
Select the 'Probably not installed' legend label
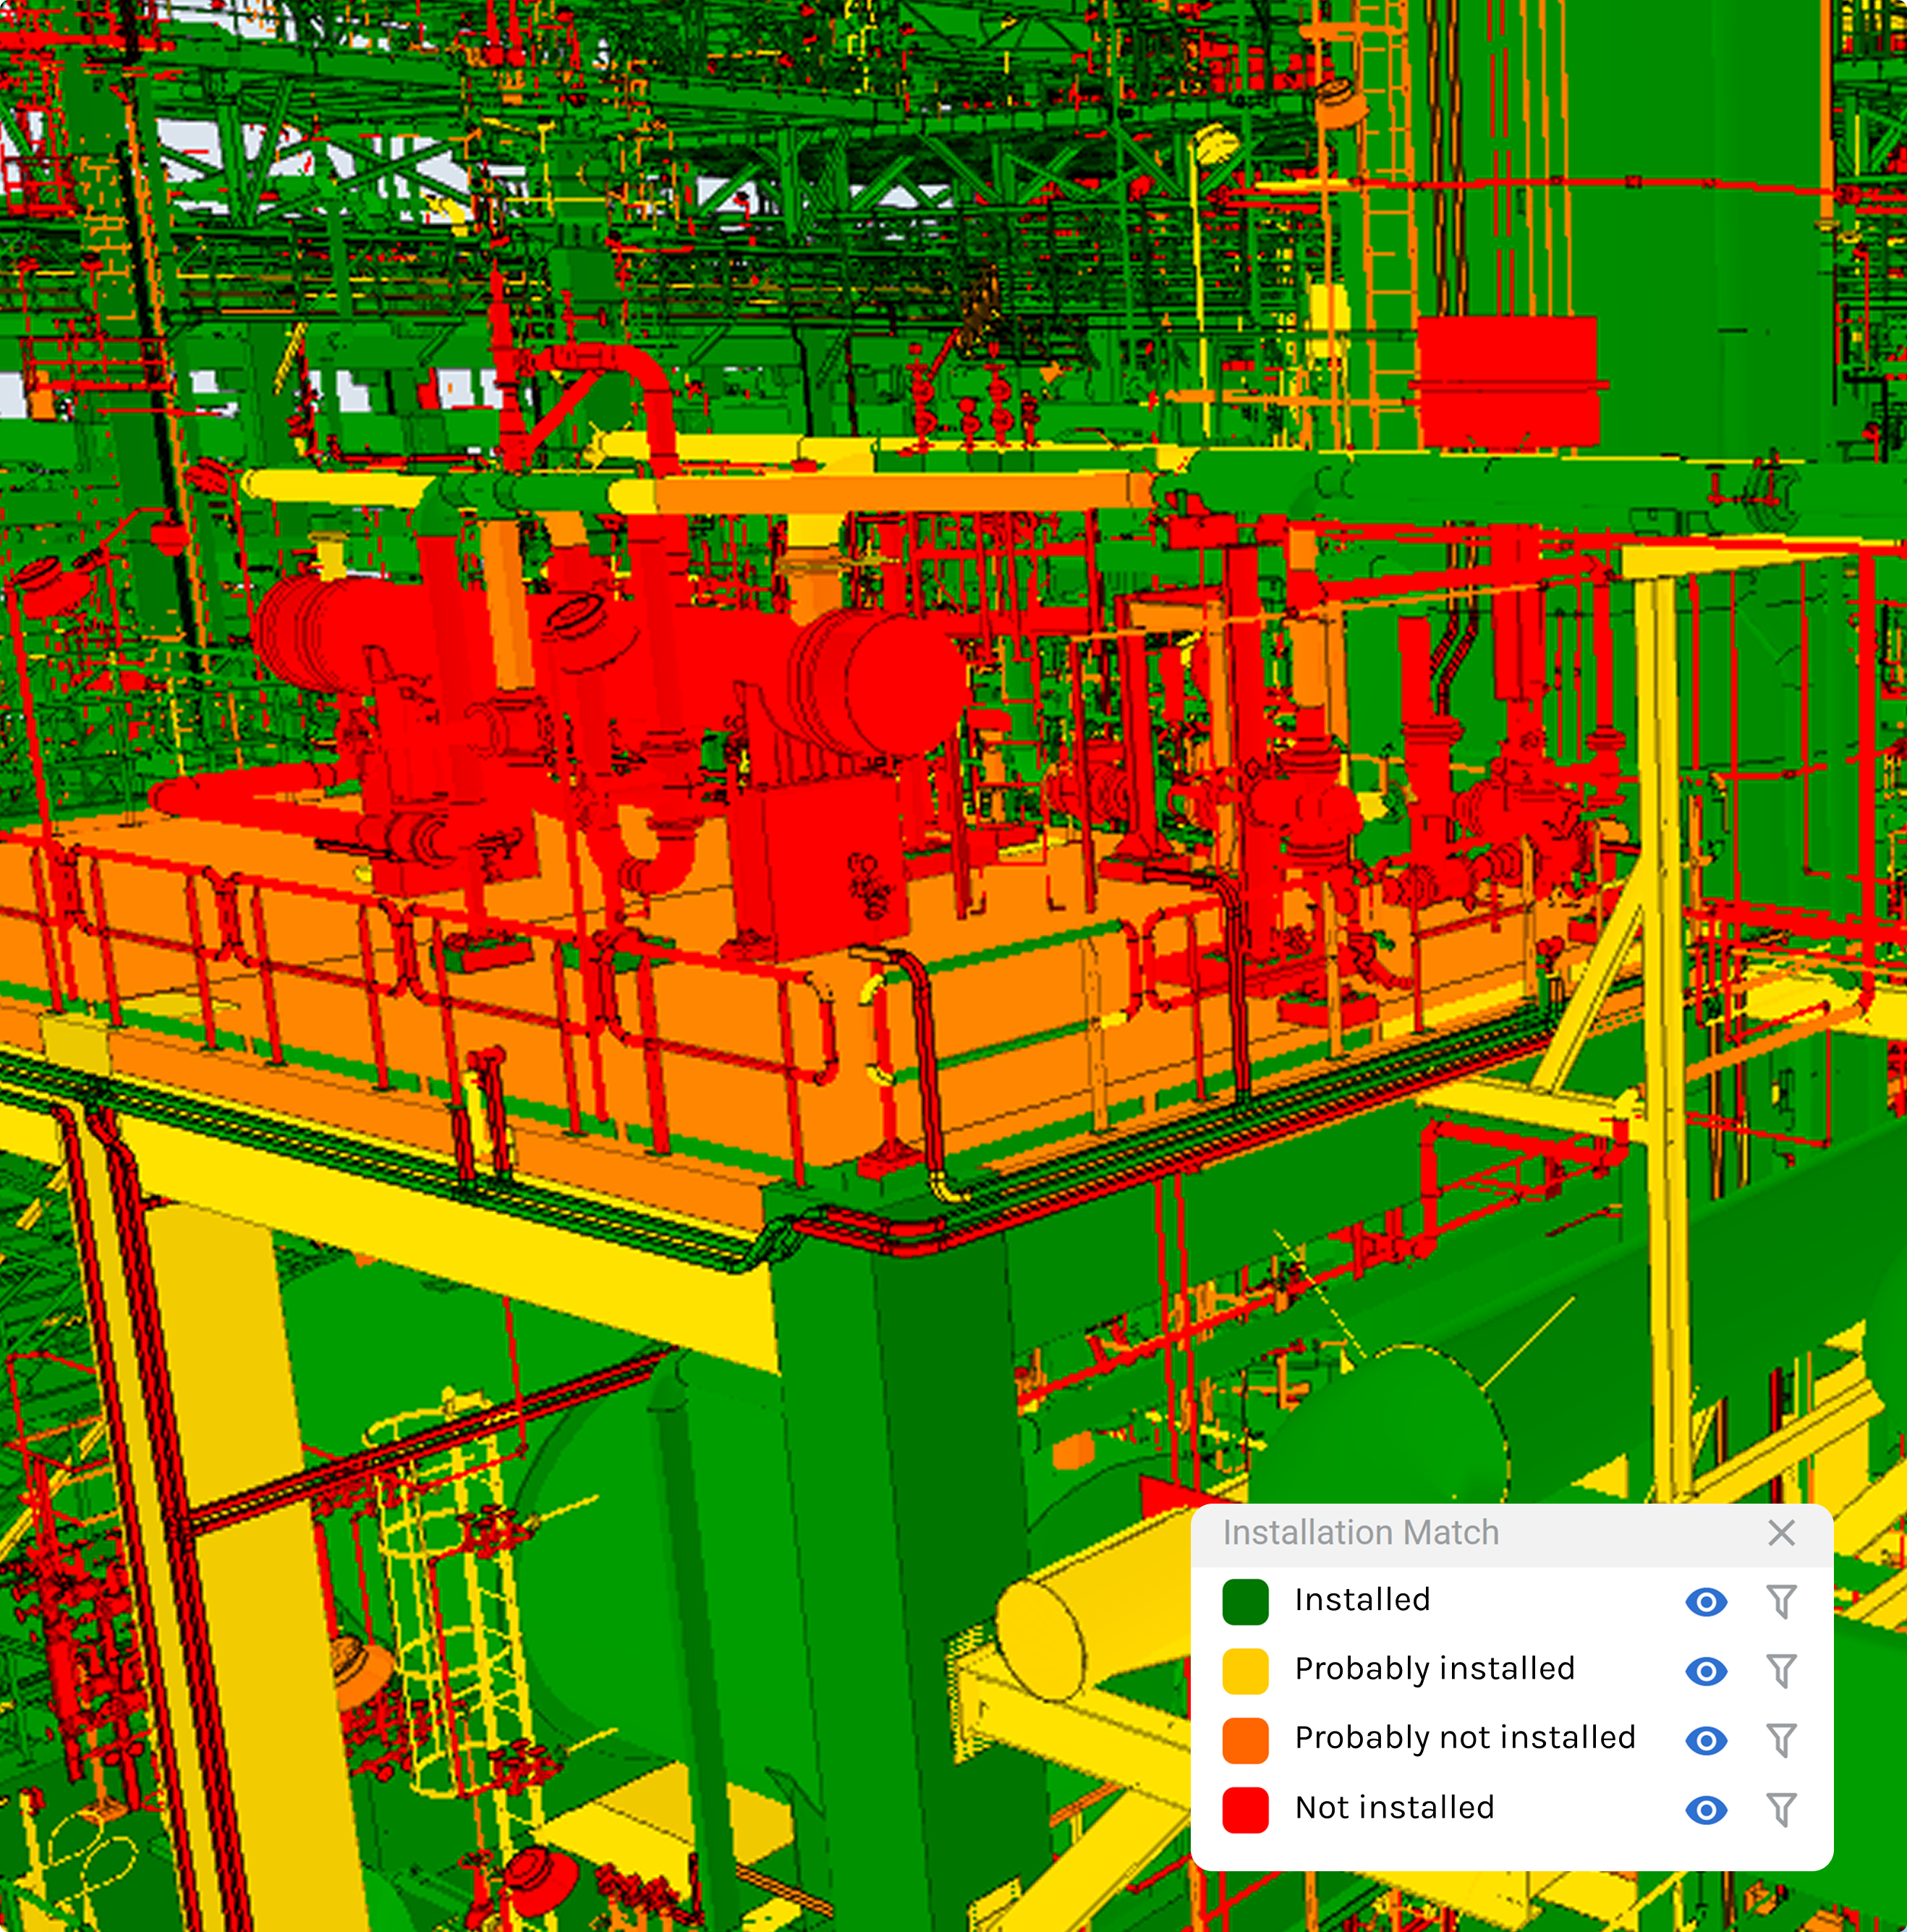[1465, 1739]
